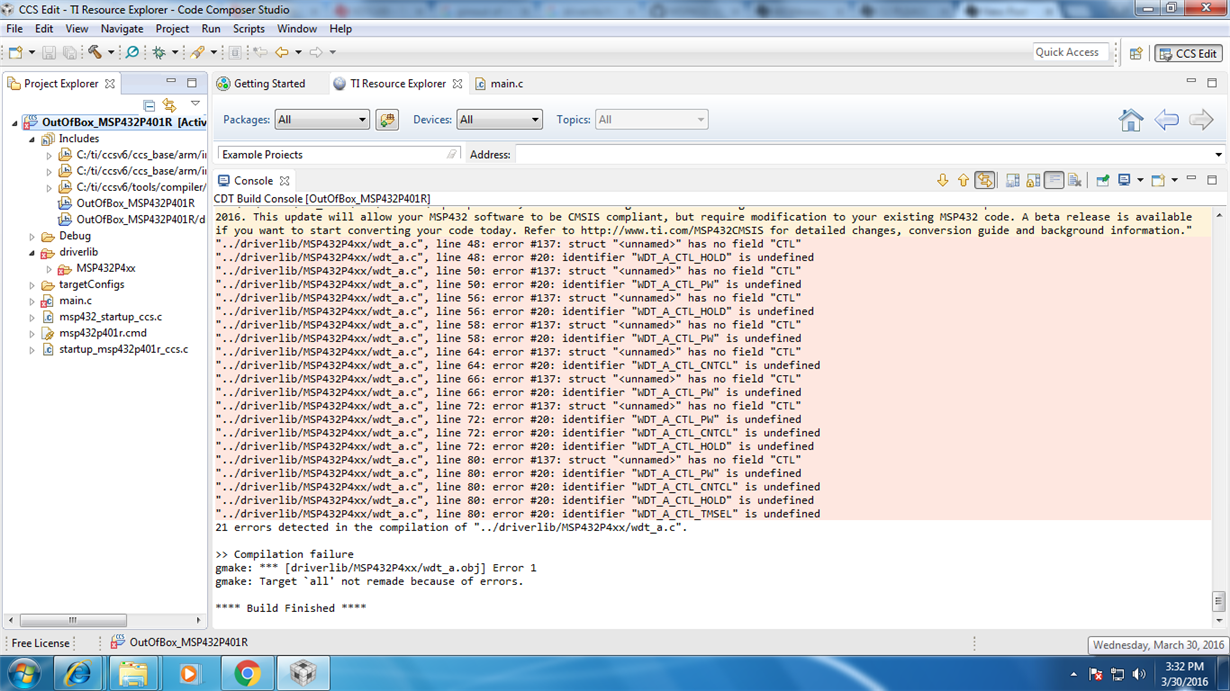Click the Project Explorer horizontal scrollbar
1230x691 pixels.
pos(72,620)
